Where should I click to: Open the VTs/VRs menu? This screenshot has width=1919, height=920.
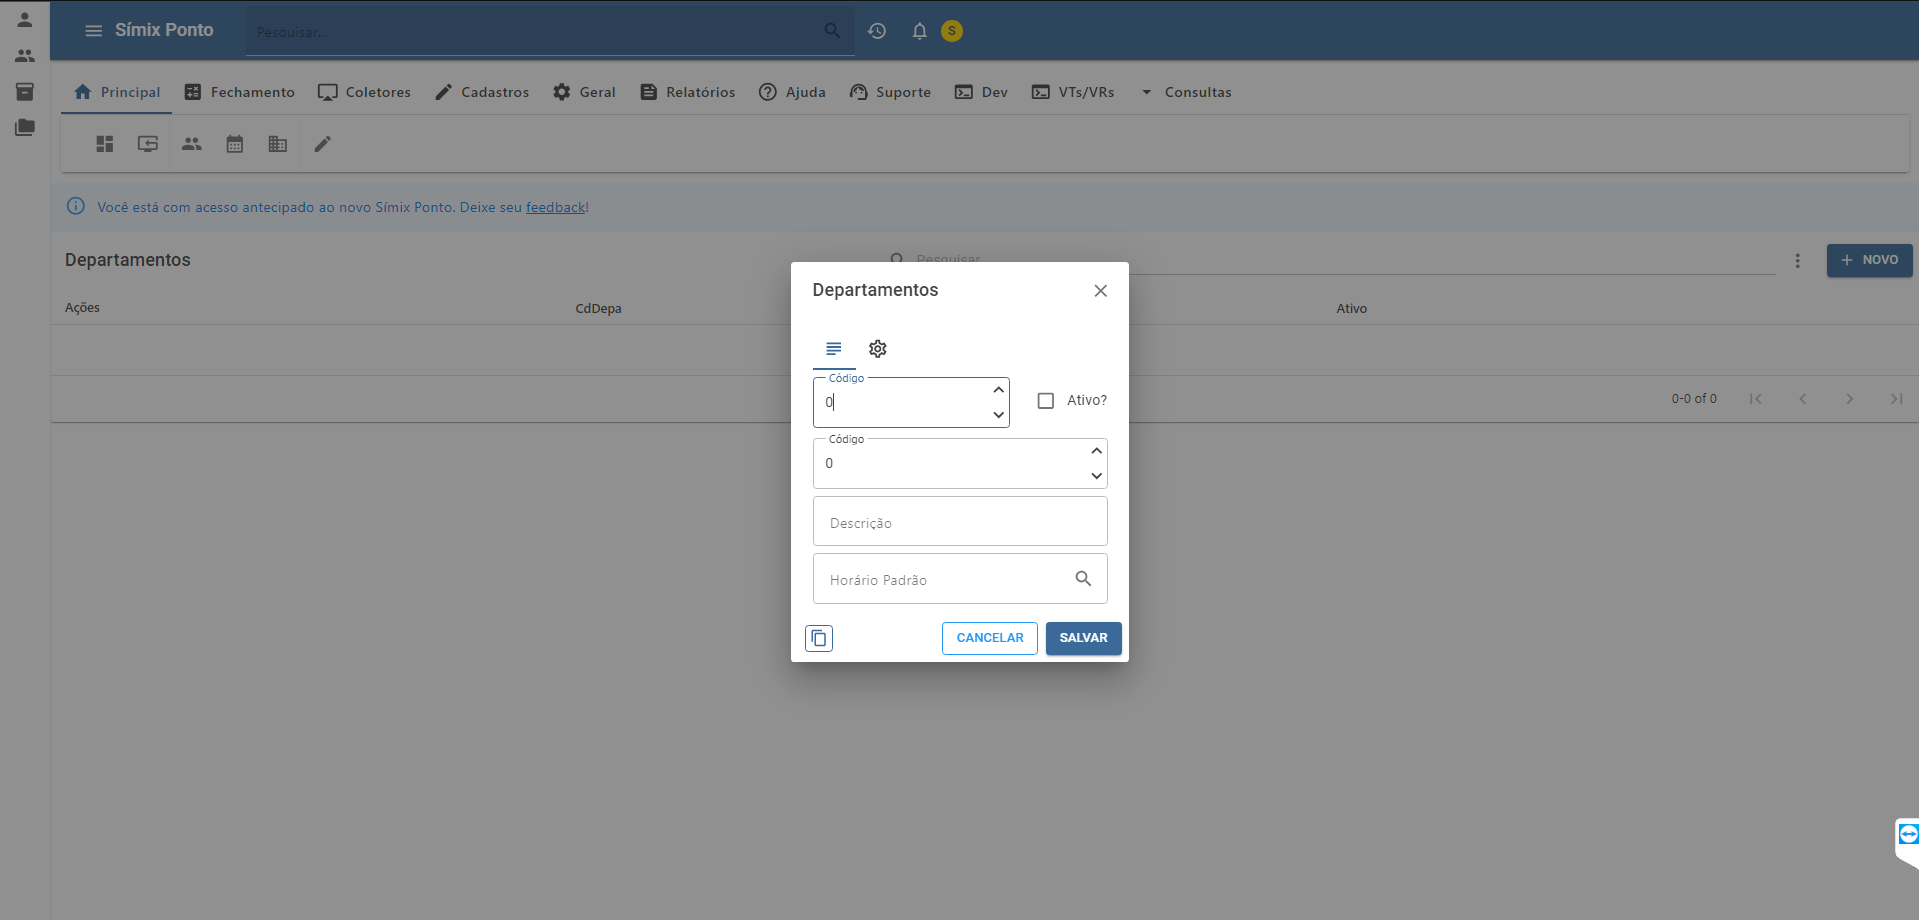point(1073,92)
